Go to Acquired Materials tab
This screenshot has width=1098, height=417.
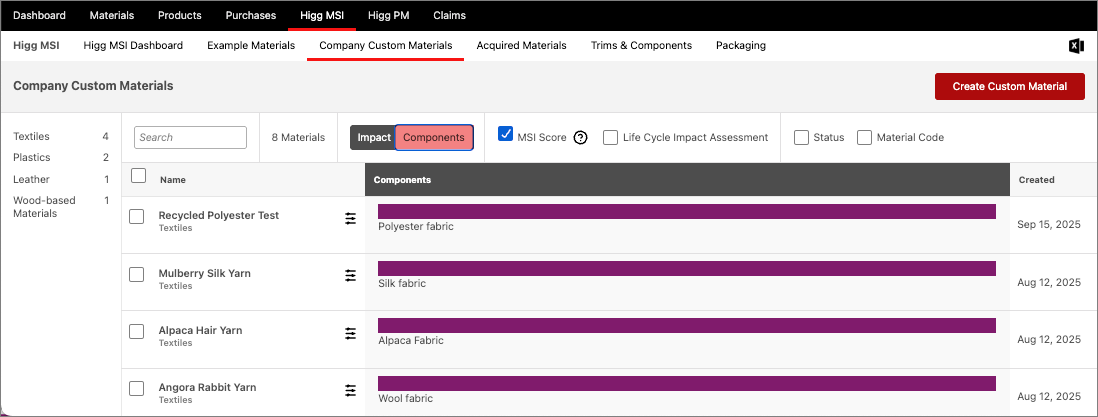pos(522,46)
